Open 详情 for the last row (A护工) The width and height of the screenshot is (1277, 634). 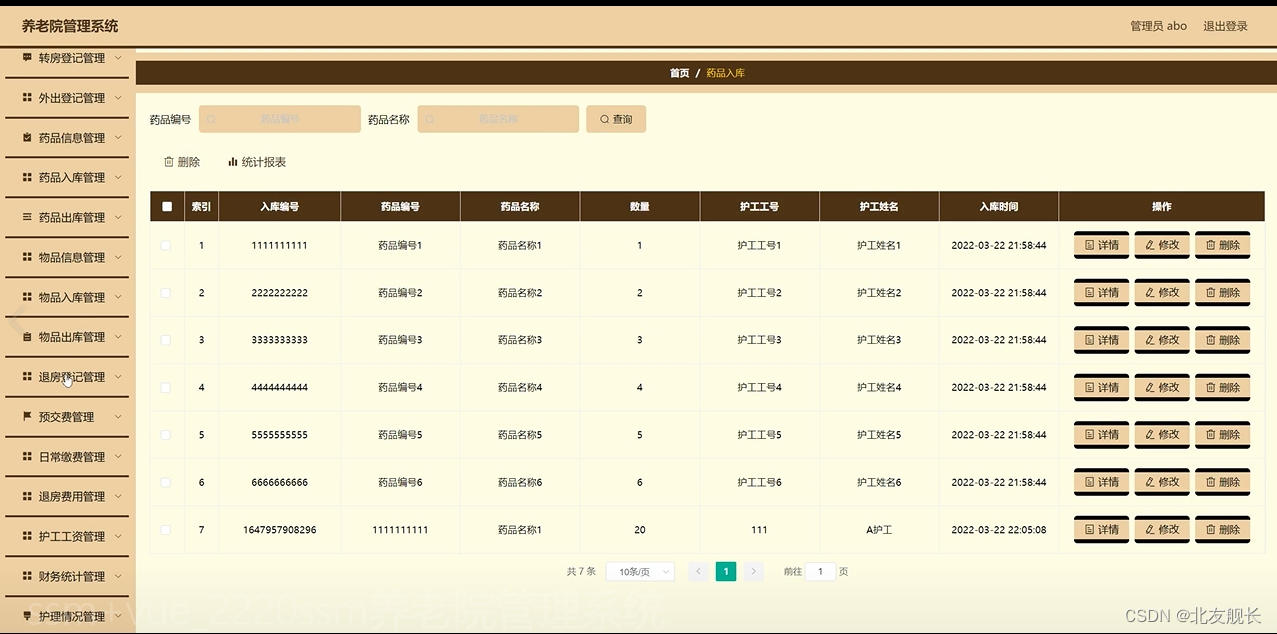click(1100, 529)
